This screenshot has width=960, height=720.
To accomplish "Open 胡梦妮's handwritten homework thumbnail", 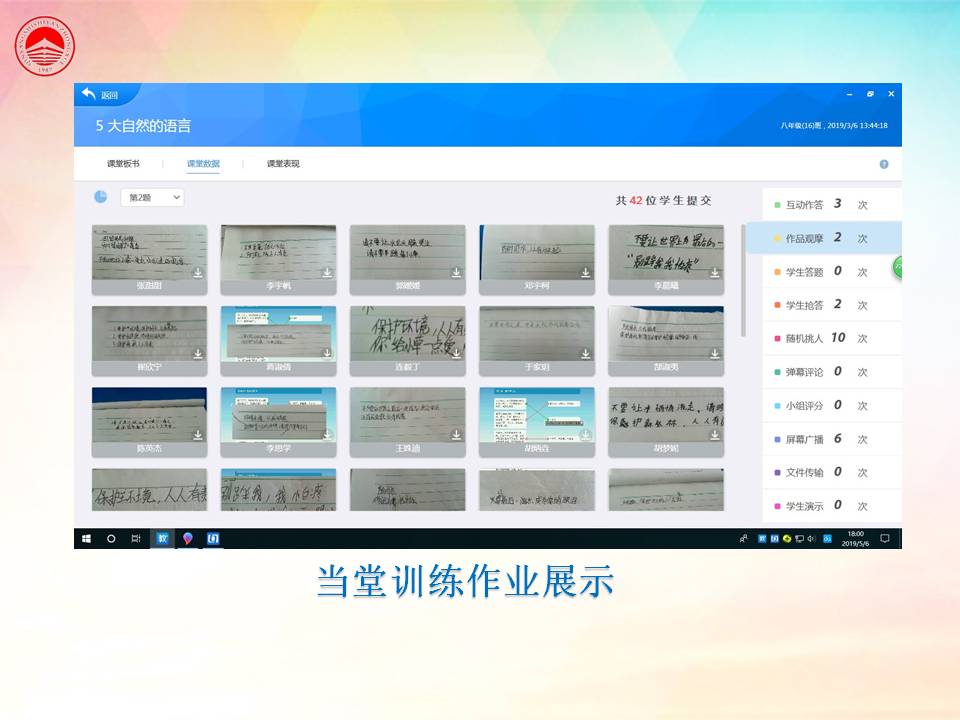I will [666, 415].
